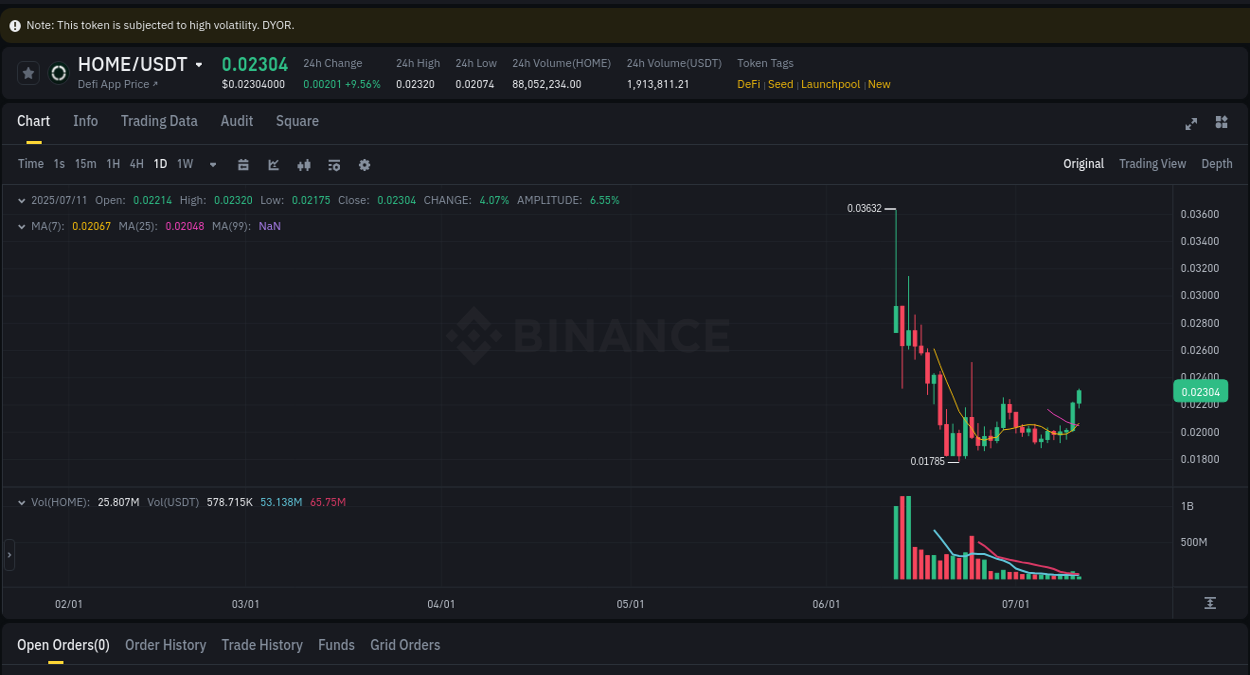Click the highlighted 0.02304 price label
1250x675 pixels.
[x=1200, y=391]
